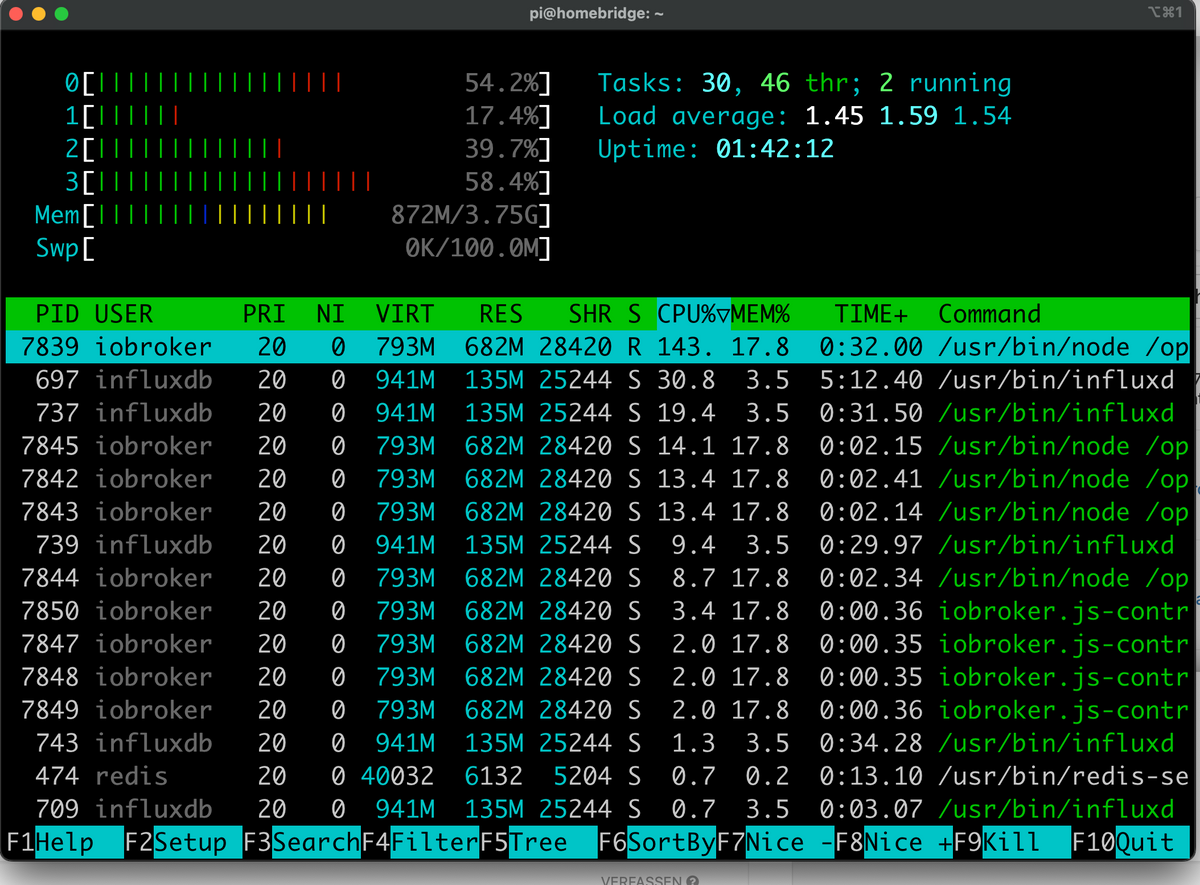Click the 5:12.40 TIME+ value
This screenshot has height=885, width=1200.
(x=871, y=380)
